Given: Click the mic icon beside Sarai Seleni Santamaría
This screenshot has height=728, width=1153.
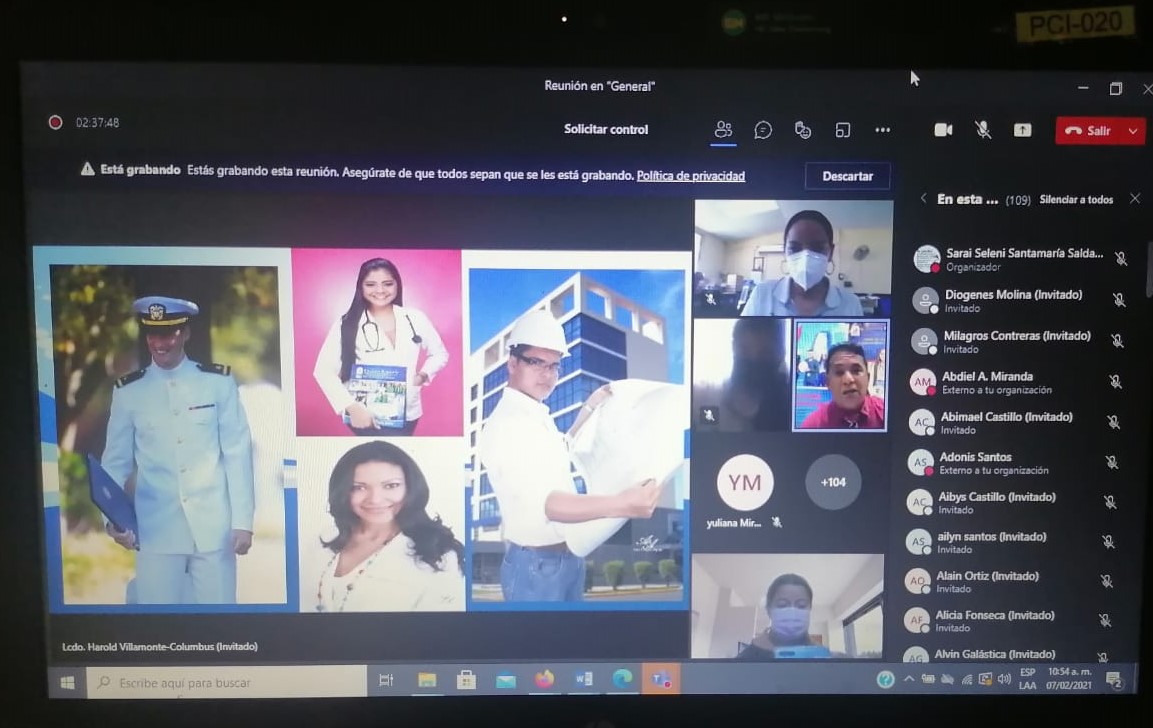Looking at the screenshot, I should pos(1121,259).
